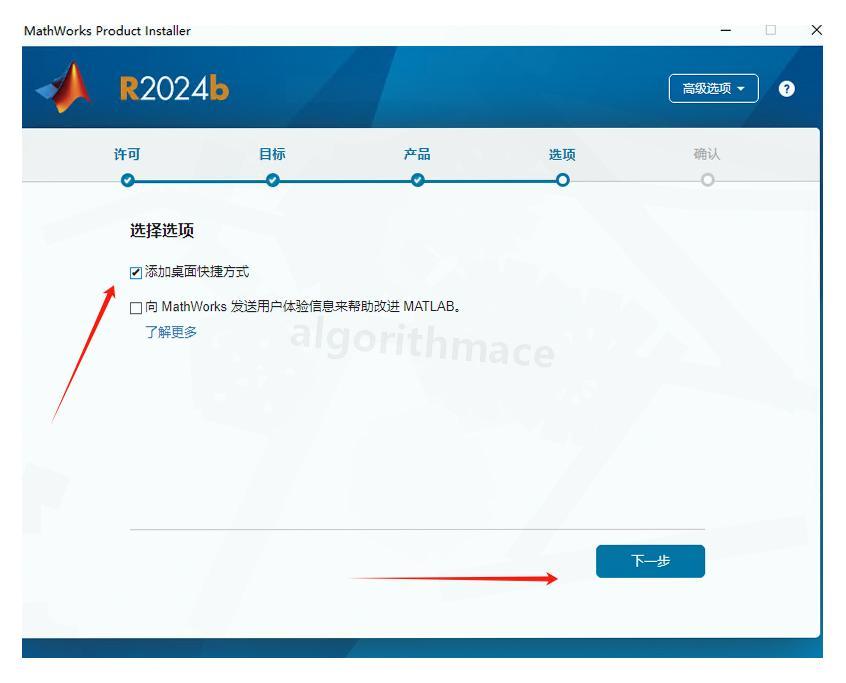Click the 下一步 button
The image size is (846, 683).
point(650,561)
